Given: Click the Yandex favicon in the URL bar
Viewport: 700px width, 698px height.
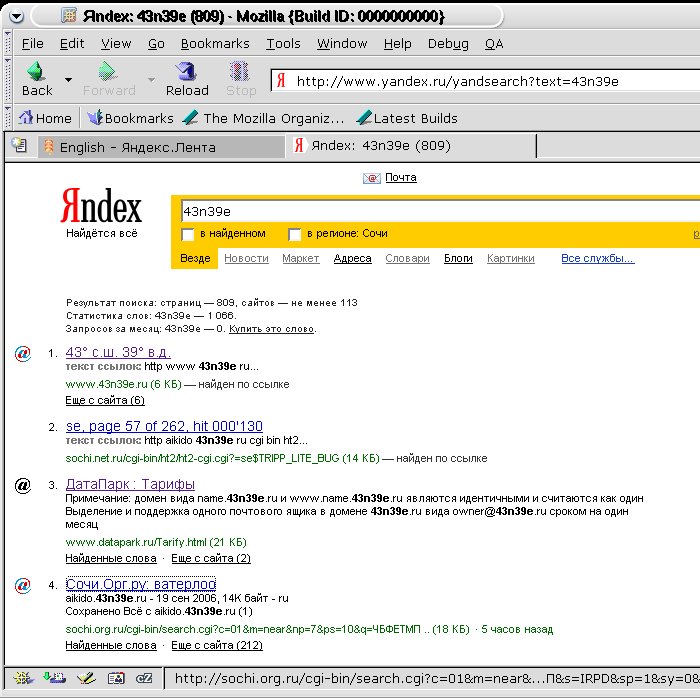Looking at the screenshot, I should 281,81.
